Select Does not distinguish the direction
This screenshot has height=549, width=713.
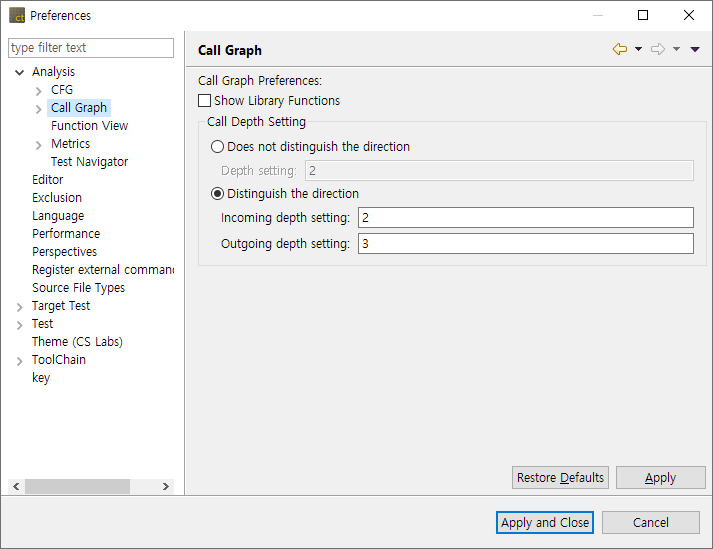218,147
